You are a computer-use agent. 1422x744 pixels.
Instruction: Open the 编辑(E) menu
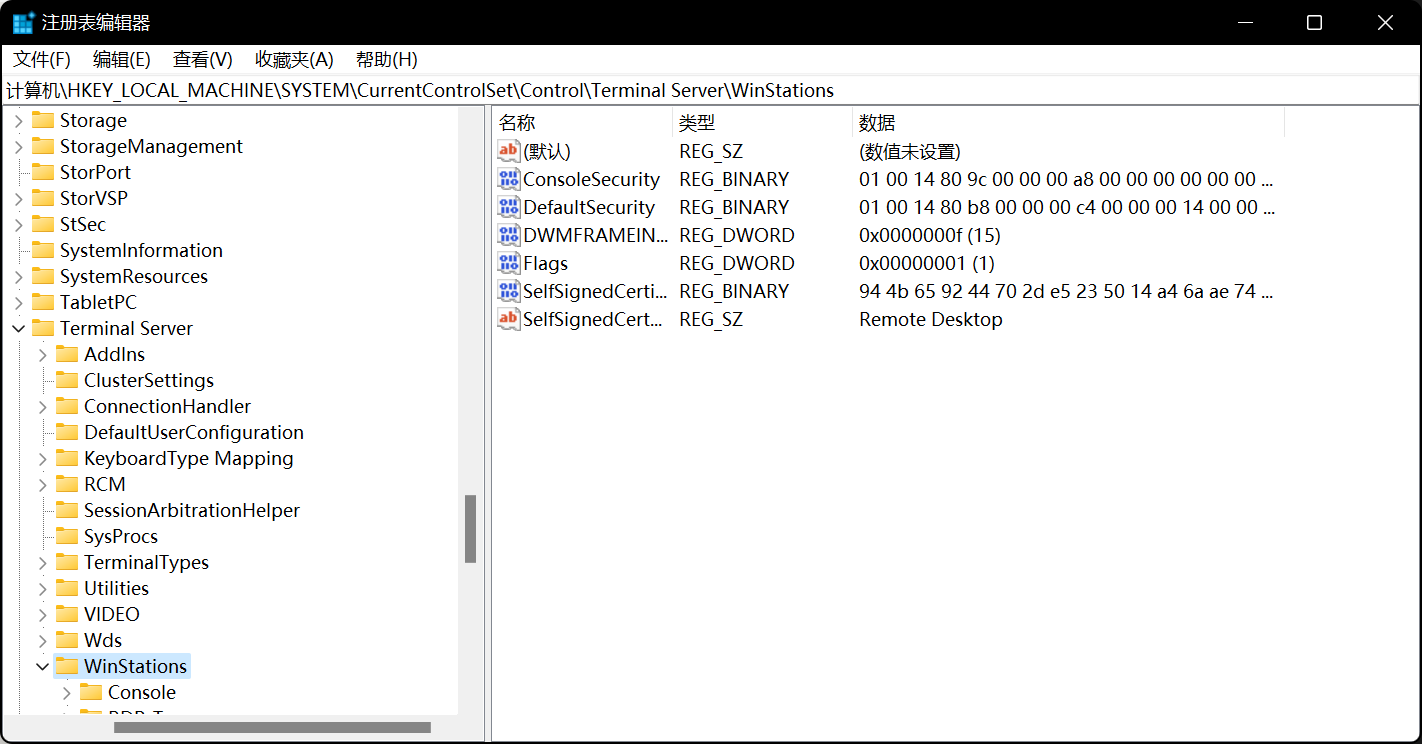tap(122, 59)
